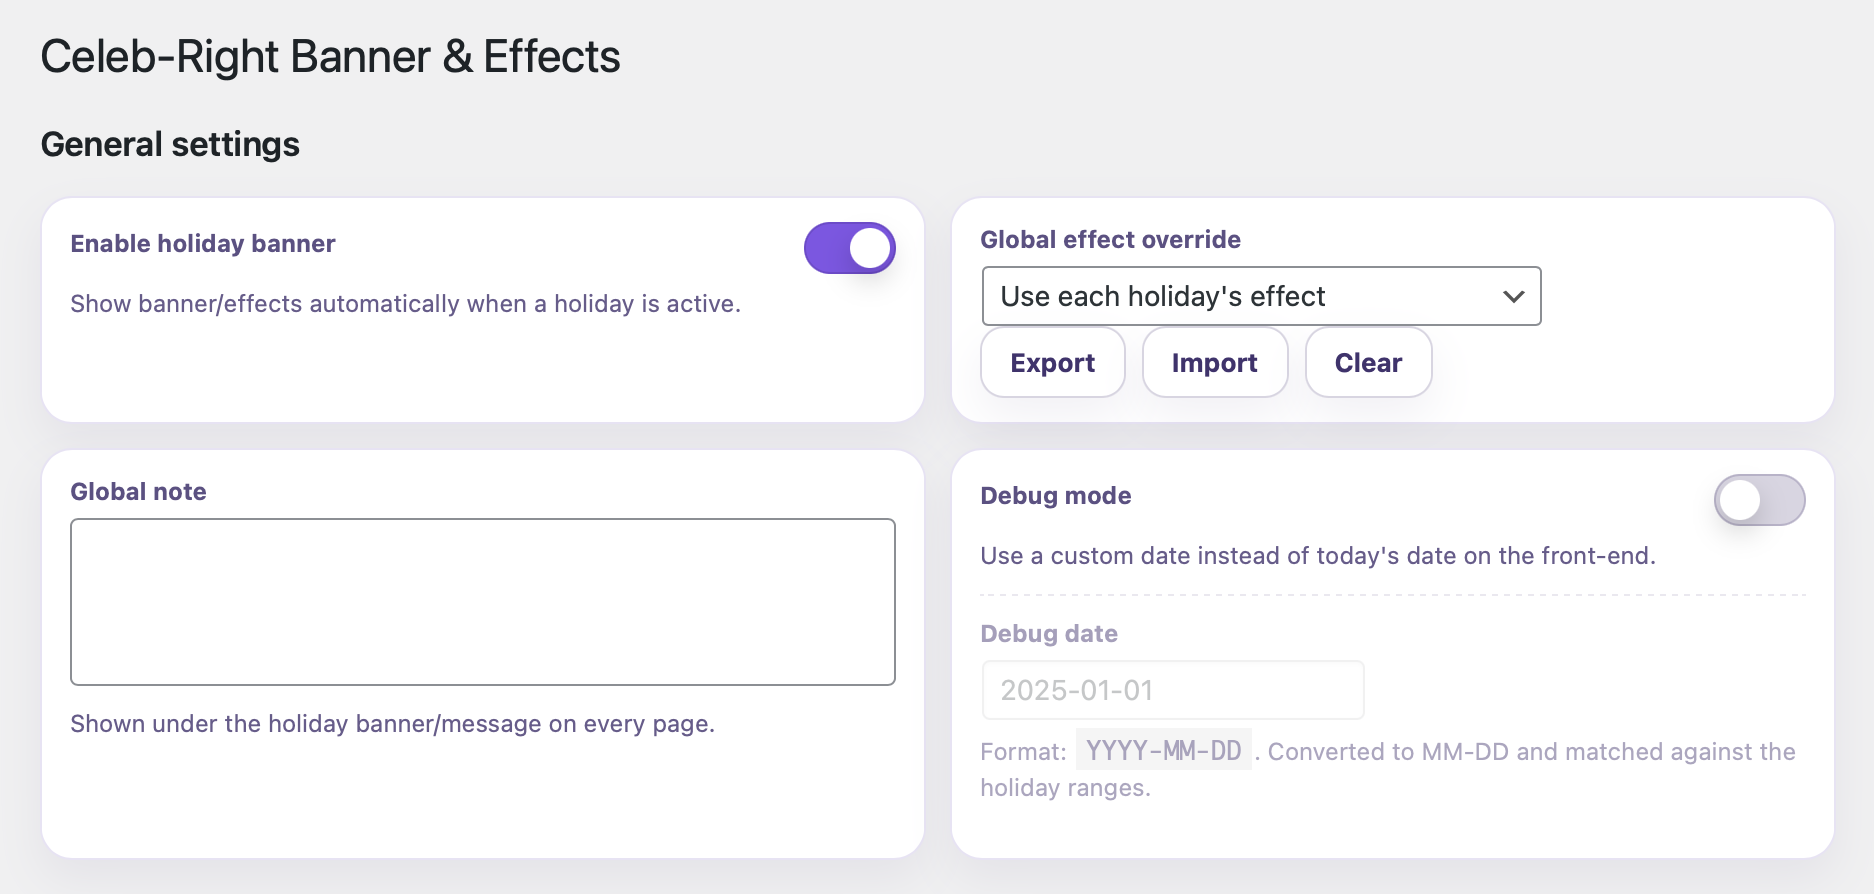
Task: Click the "Debug date" label
Action: 1049,634
